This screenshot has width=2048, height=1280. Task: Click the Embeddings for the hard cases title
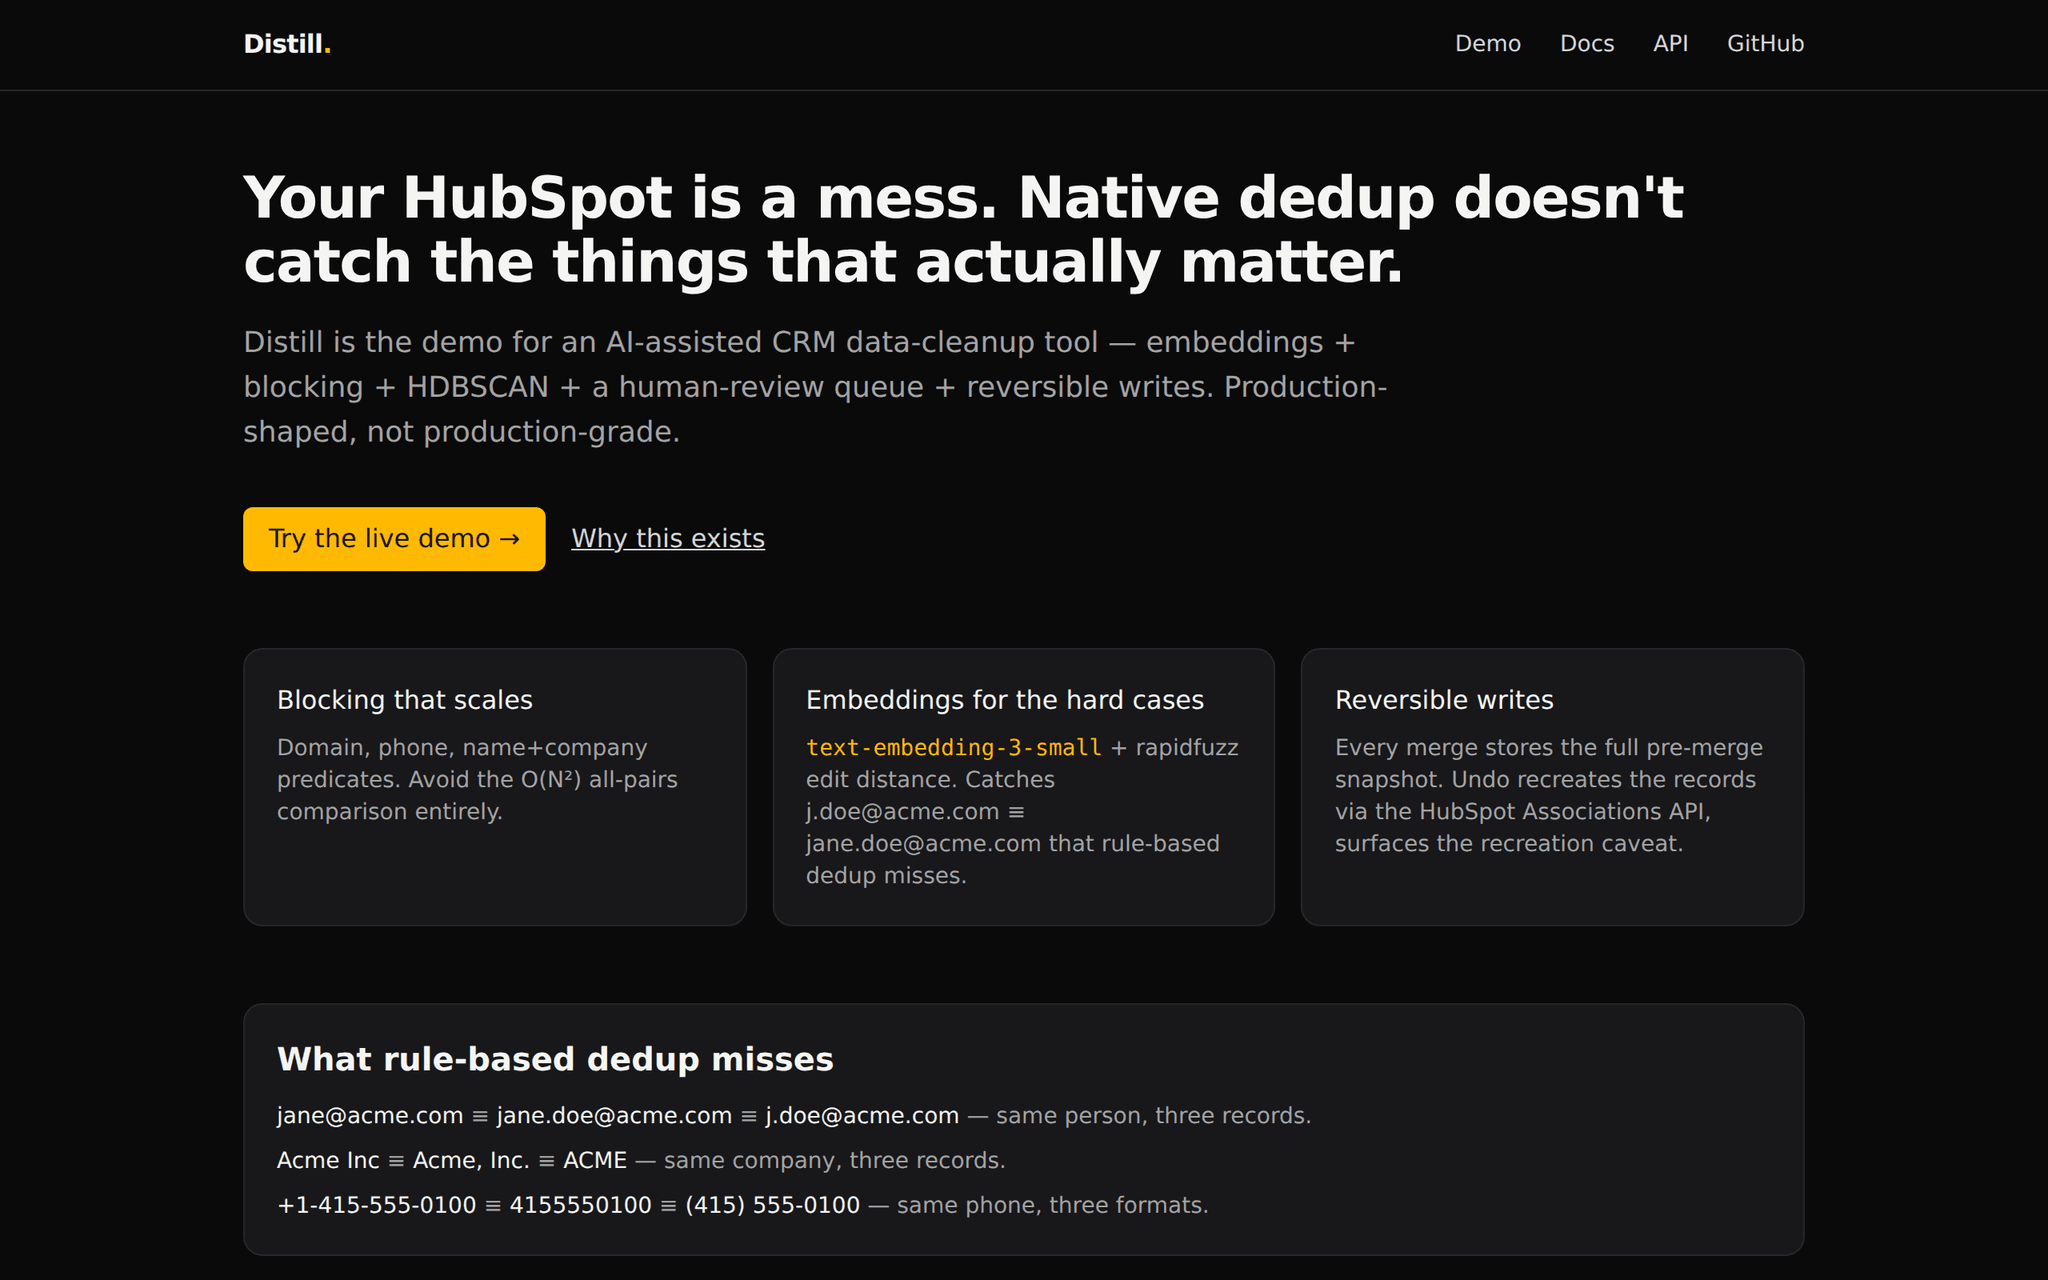pos(1005,700)
